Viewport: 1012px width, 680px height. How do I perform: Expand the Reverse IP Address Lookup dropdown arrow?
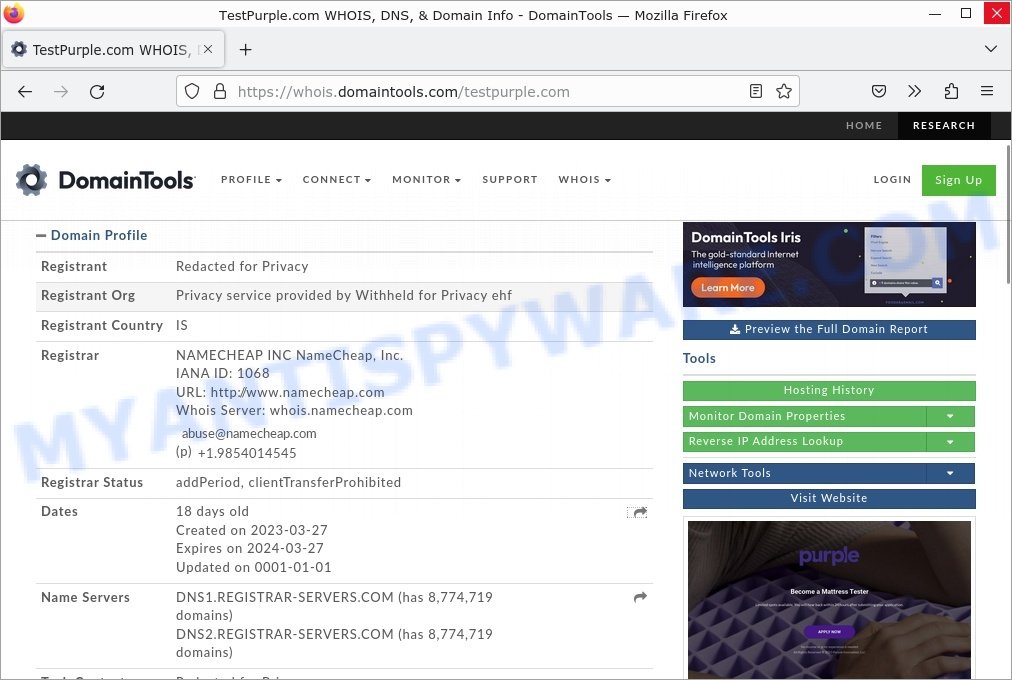coord(950,442)
